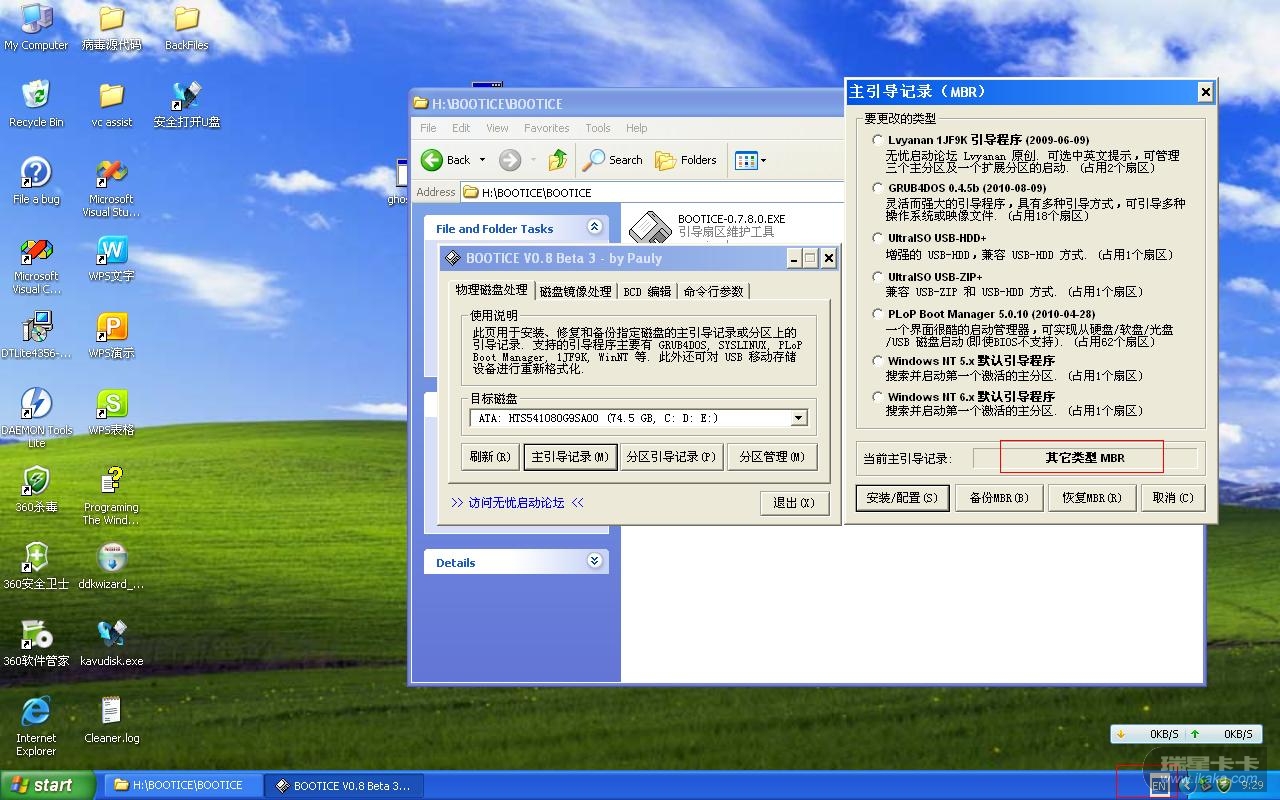This screenshot has height=800, width=1280.
Task: Toggle the Folders pane in Explorer
Action: point(686,160)
